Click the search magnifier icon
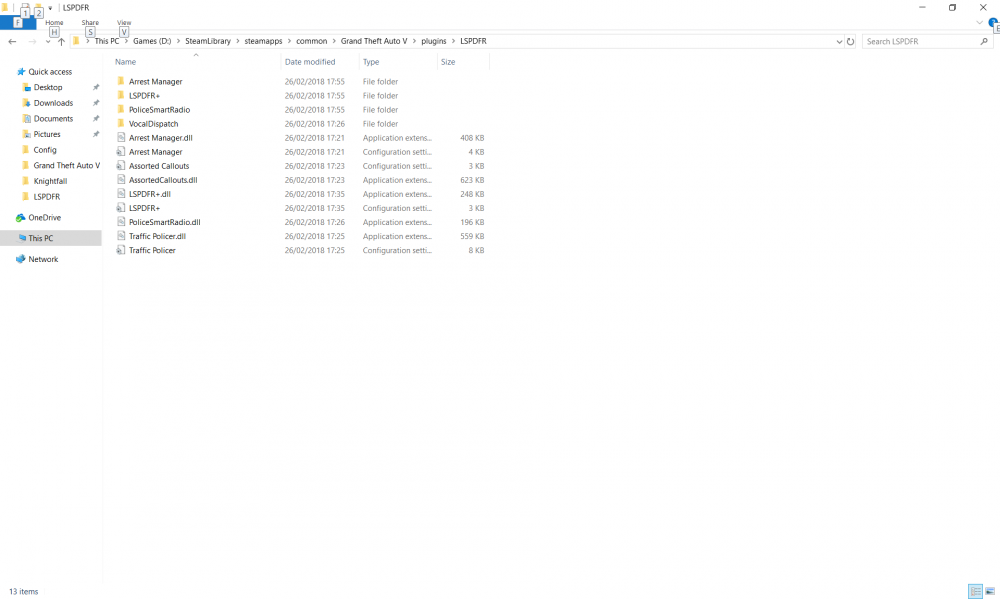The height and width of the screenshot is (599, 1000). [984, 41]
